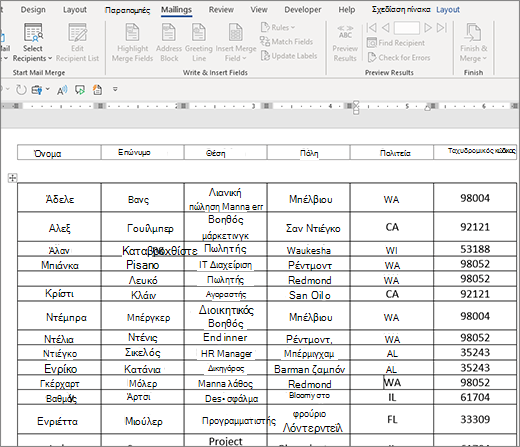Screen dimensions: 520x447
Task: Click the Finish & Merge icon
Action: click(473, 33)
